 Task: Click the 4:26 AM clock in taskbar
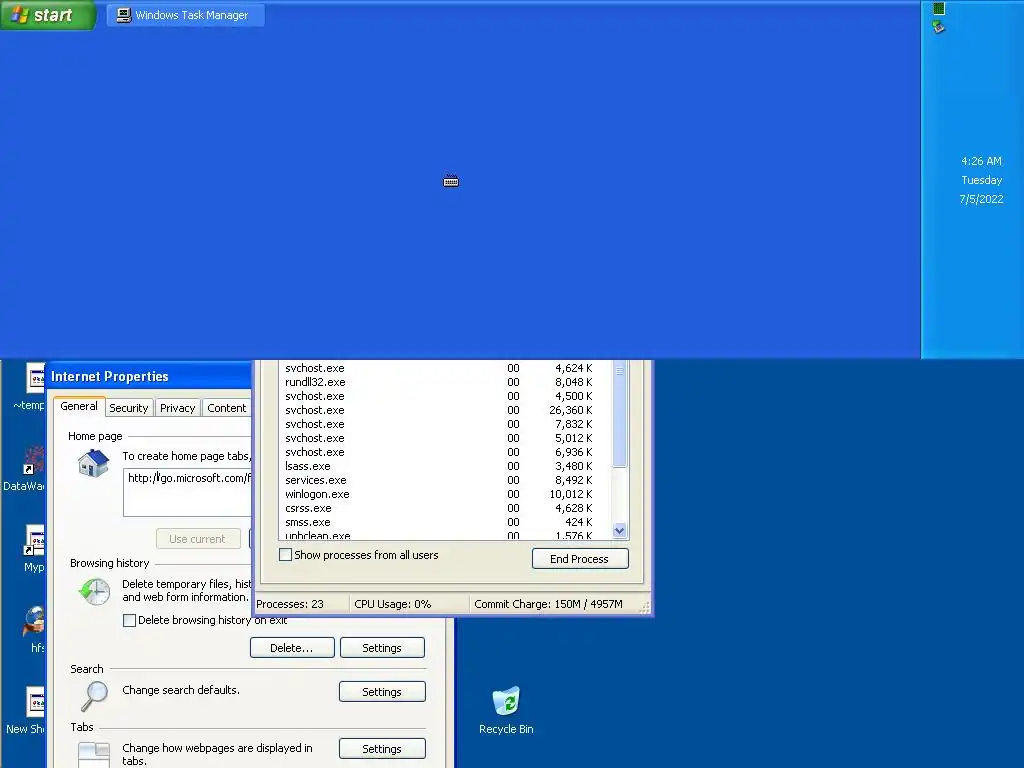[x=981, y=161]
